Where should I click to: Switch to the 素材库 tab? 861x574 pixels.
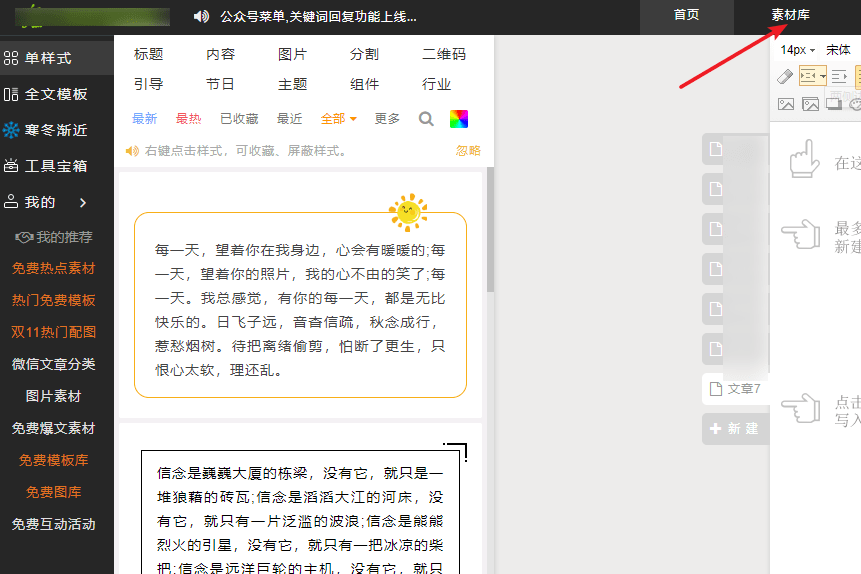pyautogui.click(x=790, y=15)
